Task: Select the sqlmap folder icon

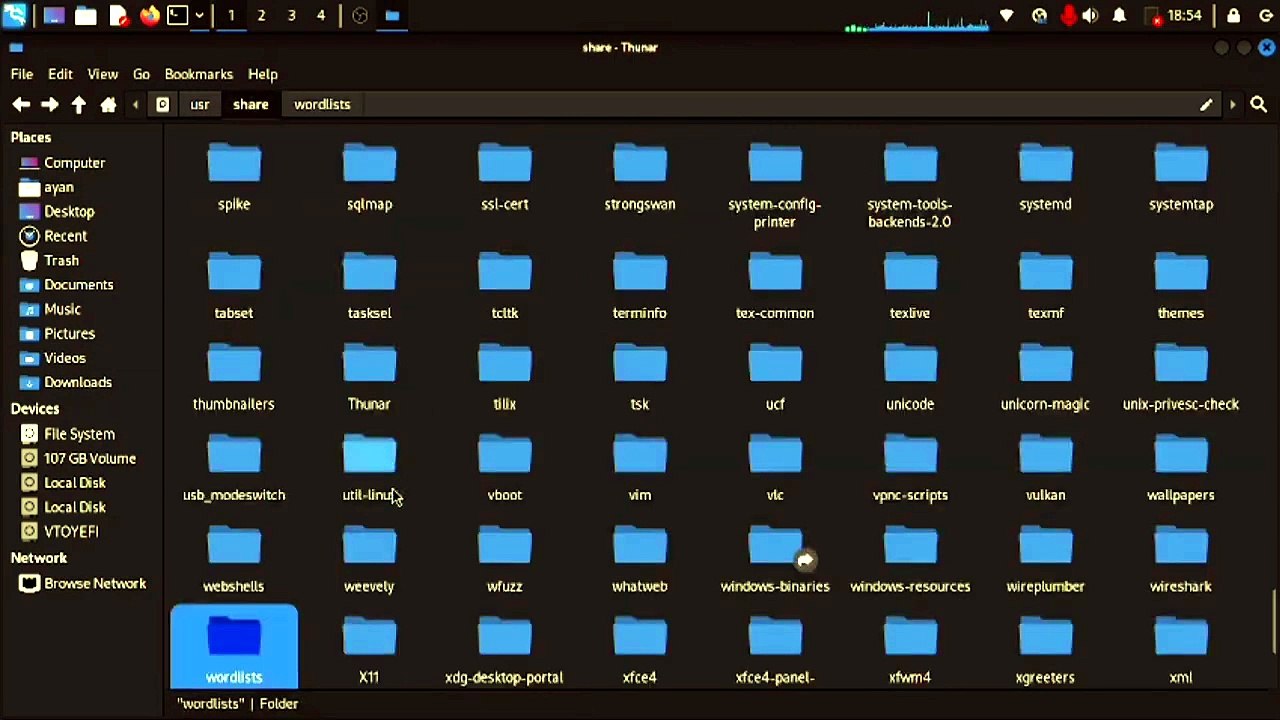Action: [369, 165]
